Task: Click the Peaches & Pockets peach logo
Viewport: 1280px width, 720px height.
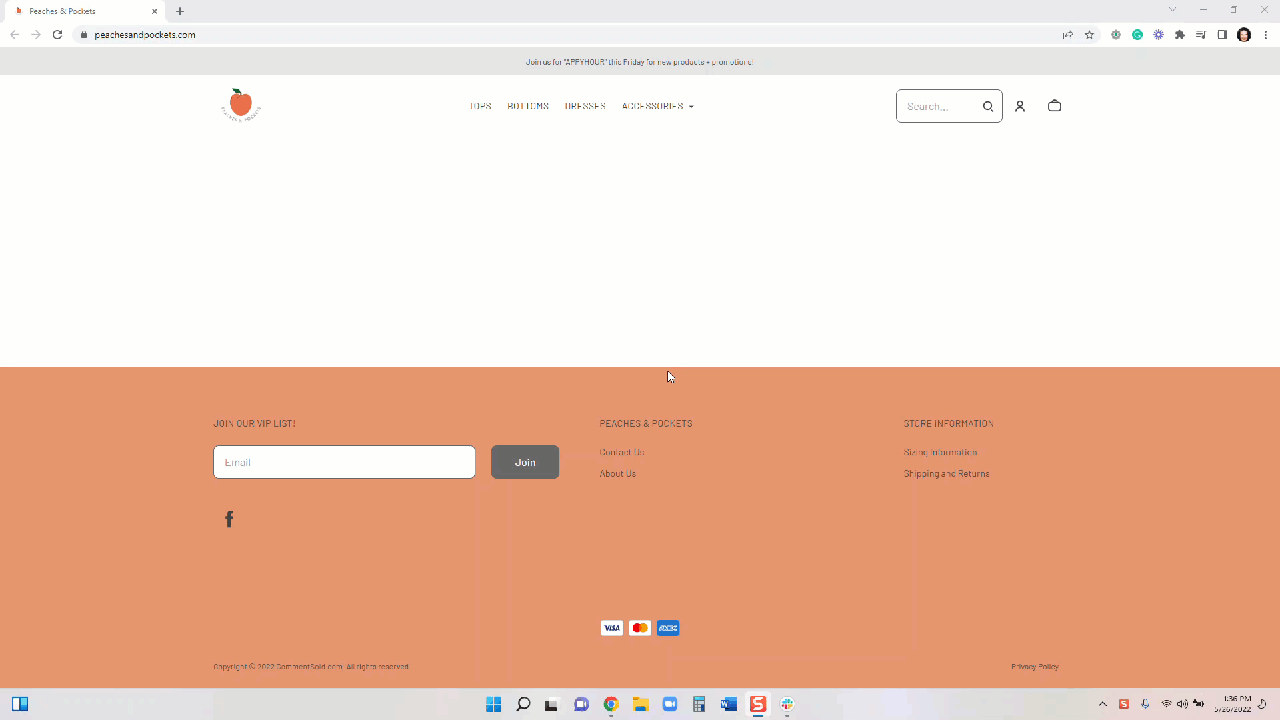Action: coord(240,105)
